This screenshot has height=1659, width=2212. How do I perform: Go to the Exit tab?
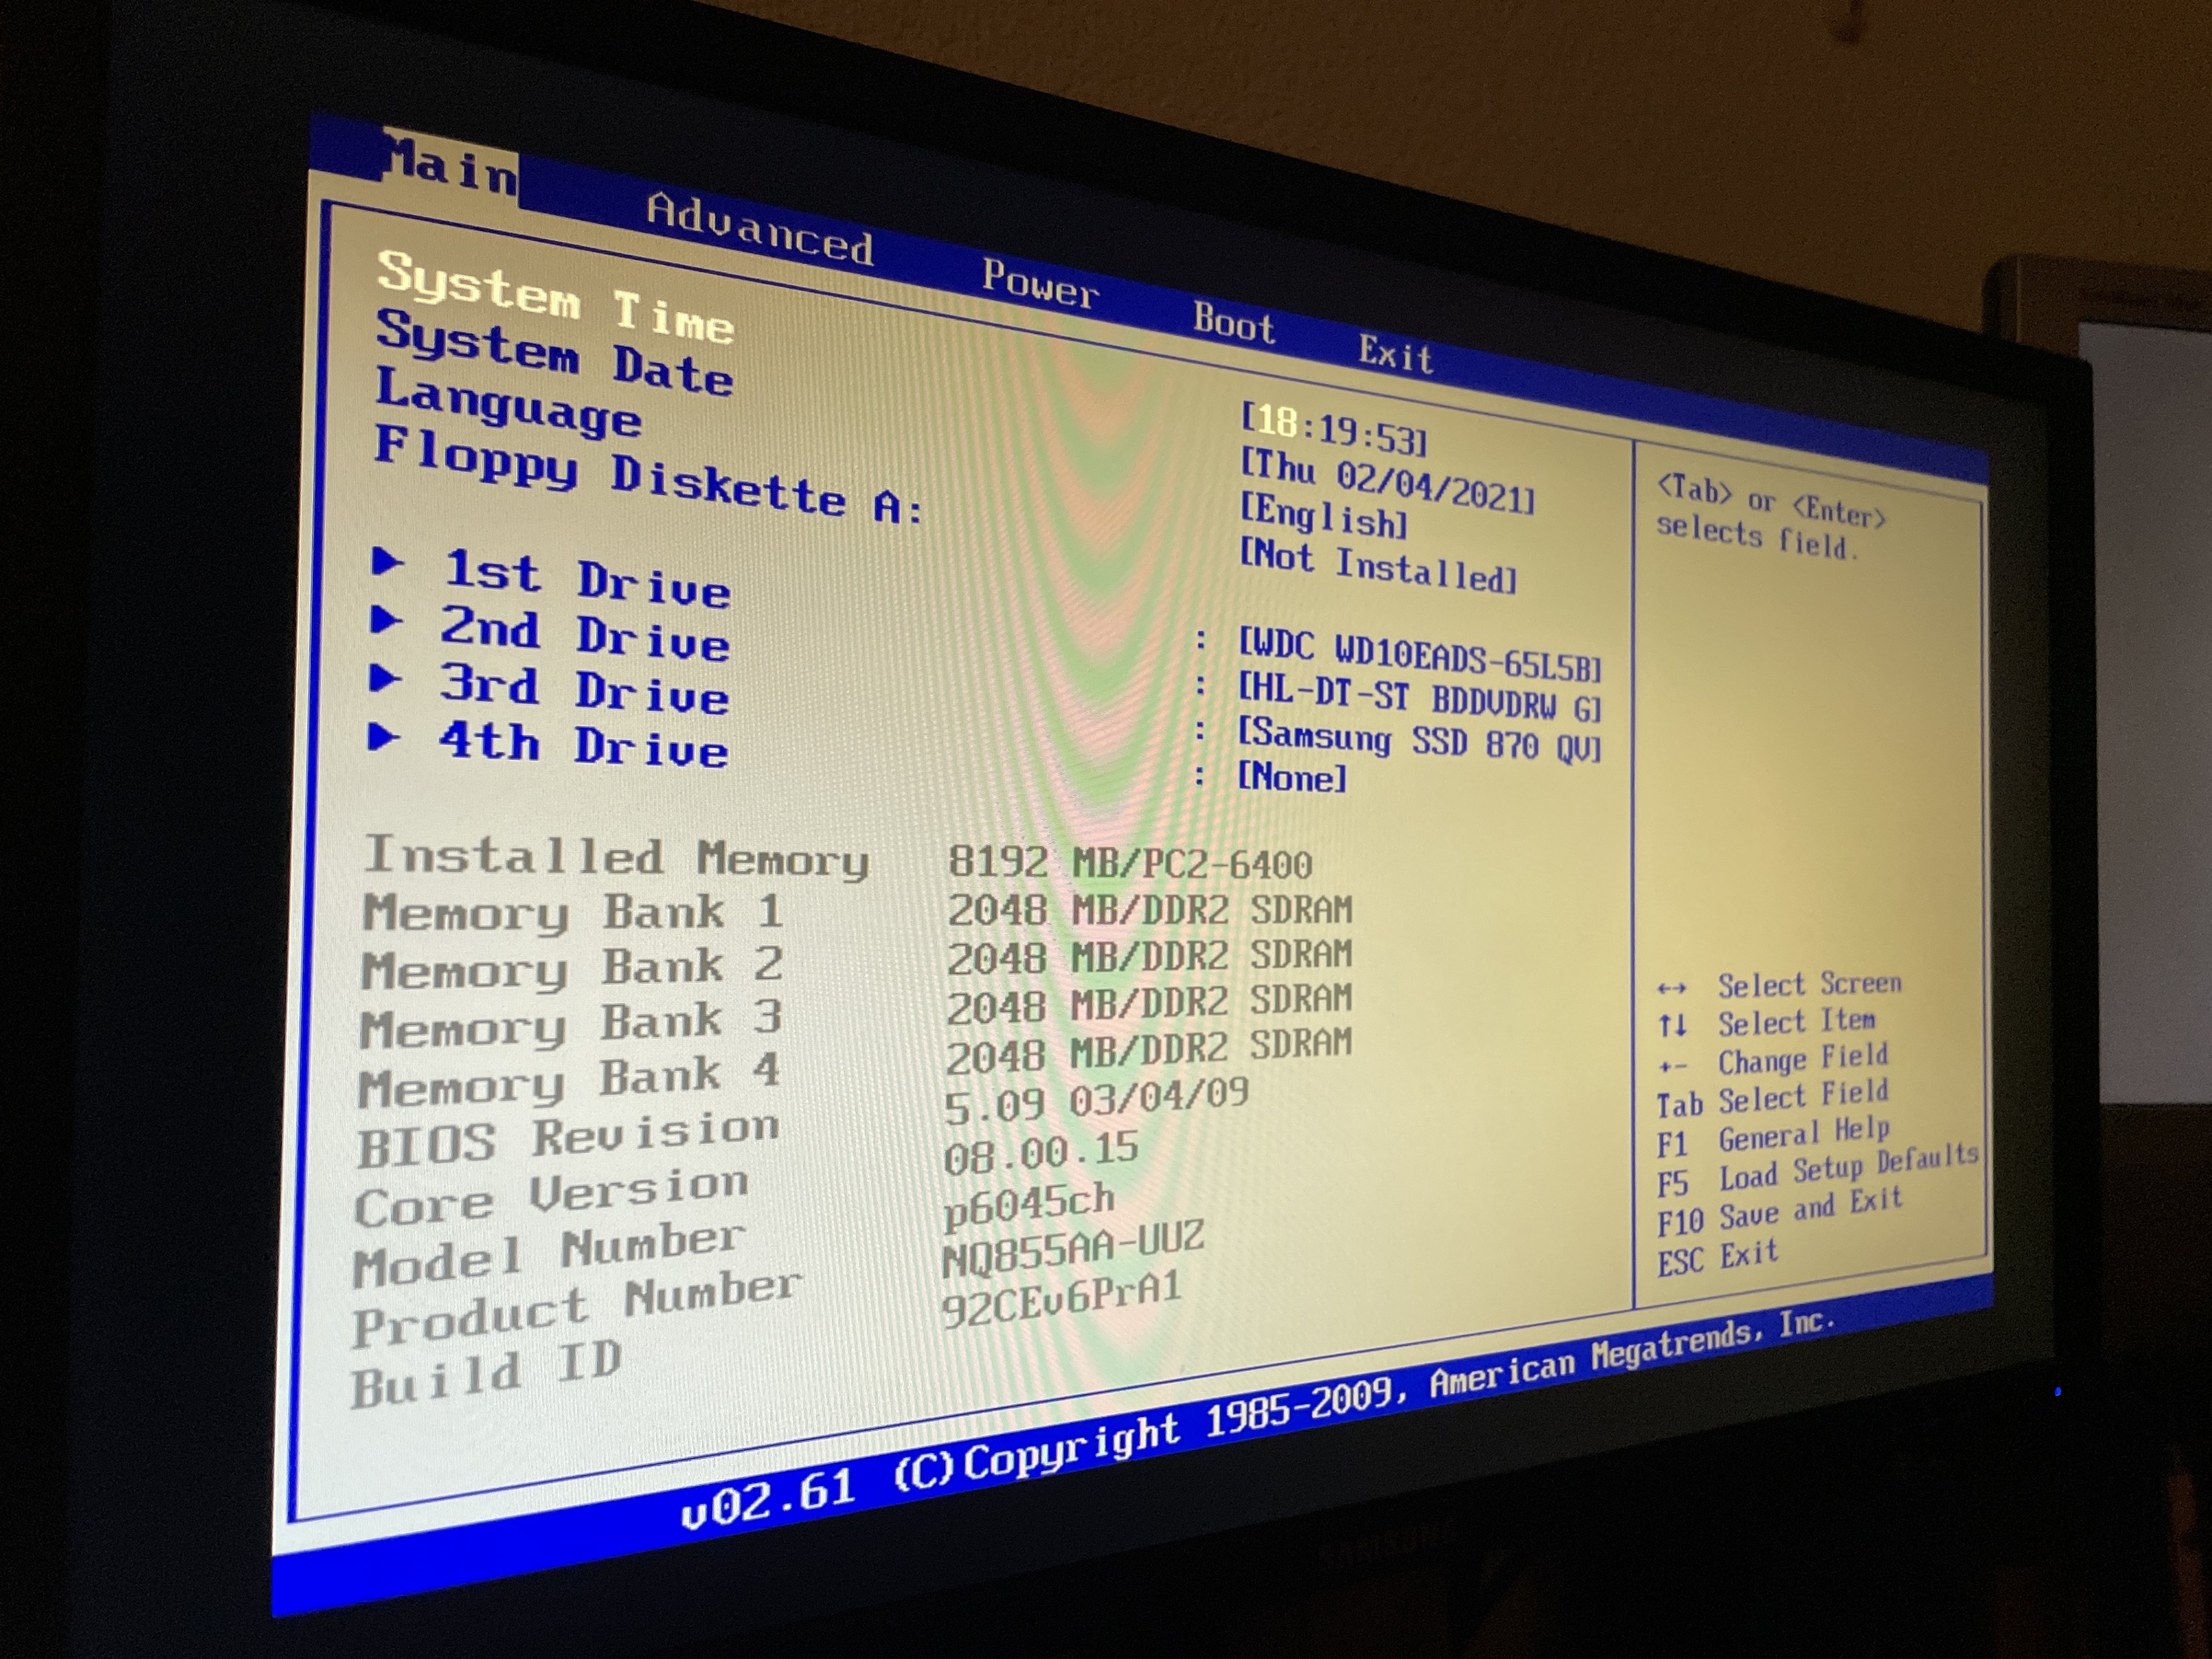click(1395, 354)
